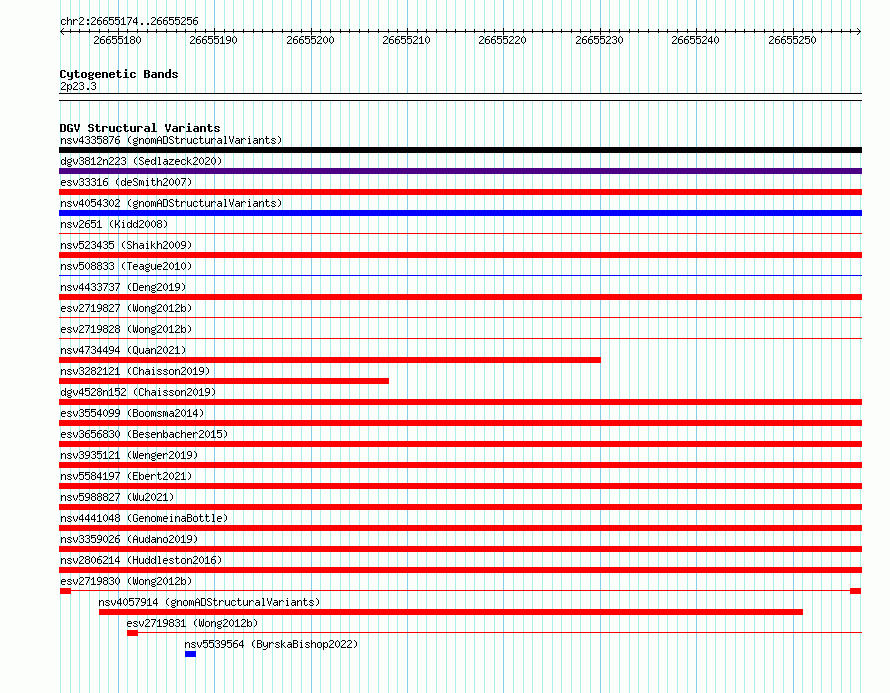
Task: Open dgv3812n223 (Sedlazeck2020) variant label
Action: coord(141,161)
